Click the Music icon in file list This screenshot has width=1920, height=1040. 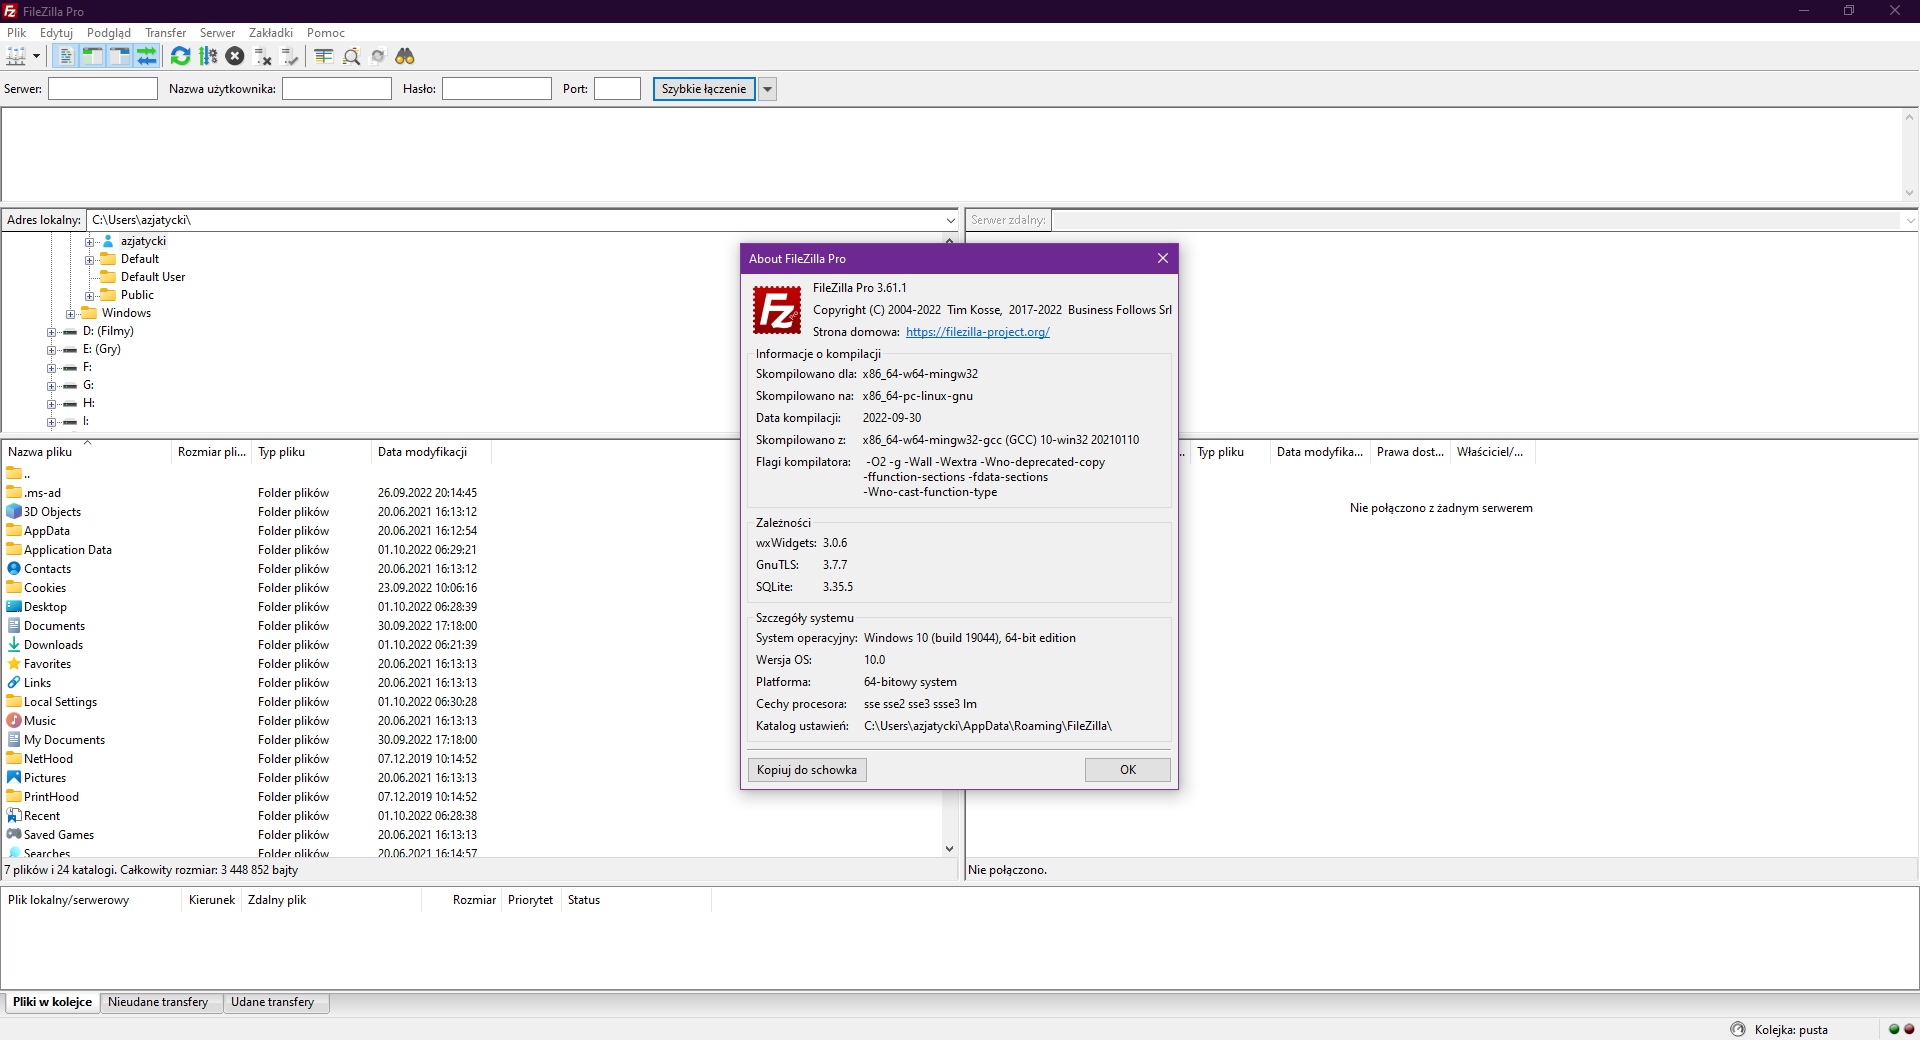coord(14,721)
